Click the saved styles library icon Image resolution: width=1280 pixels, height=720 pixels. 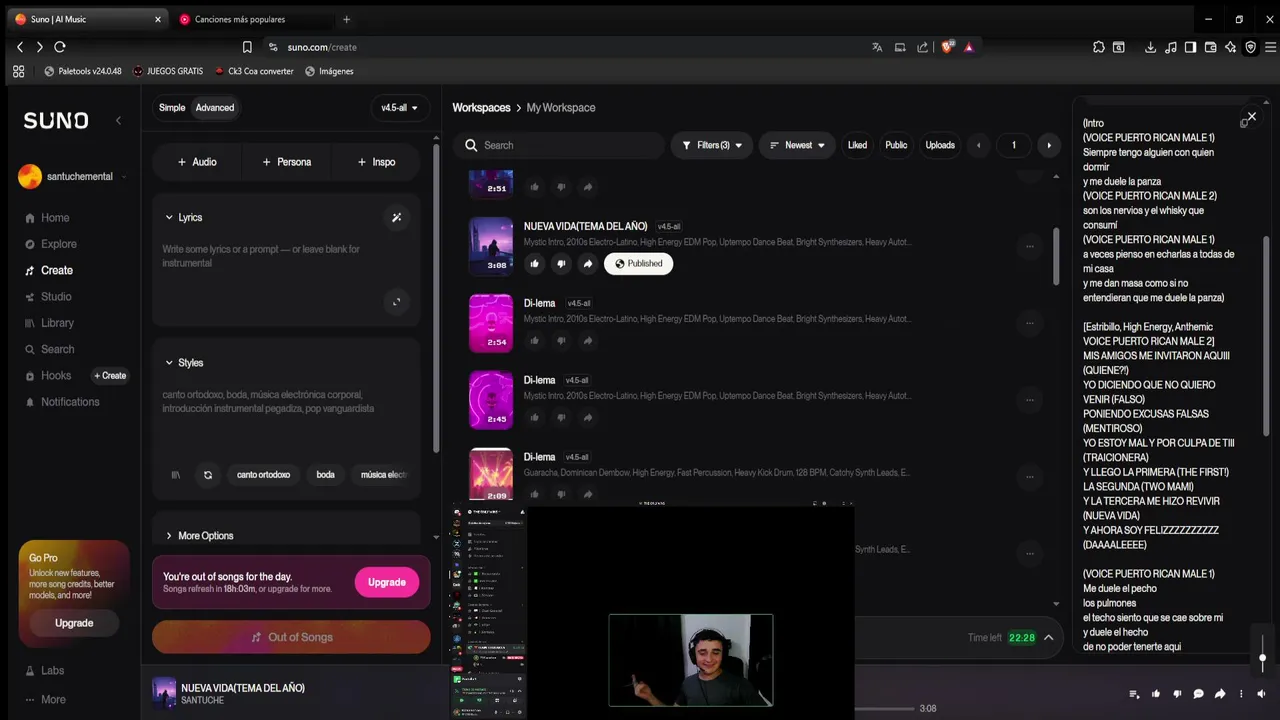click(x=176, y=475)
